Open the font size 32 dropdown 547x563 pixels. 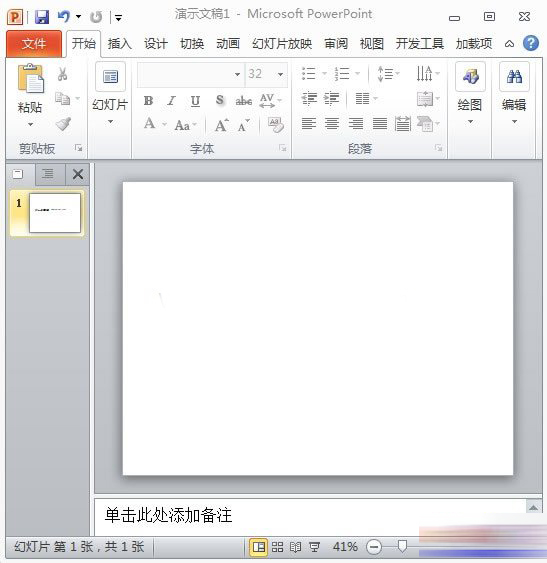coord(281,74)
